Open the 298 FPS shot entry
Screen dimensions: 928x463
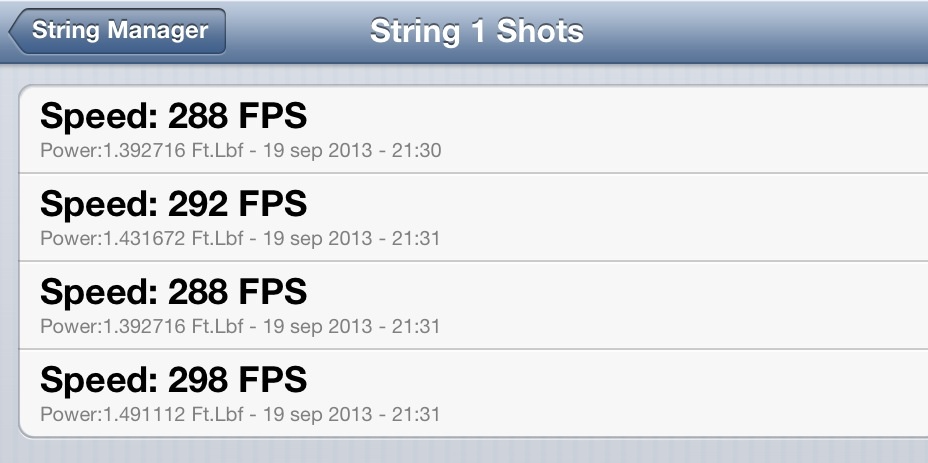(470, 393)
